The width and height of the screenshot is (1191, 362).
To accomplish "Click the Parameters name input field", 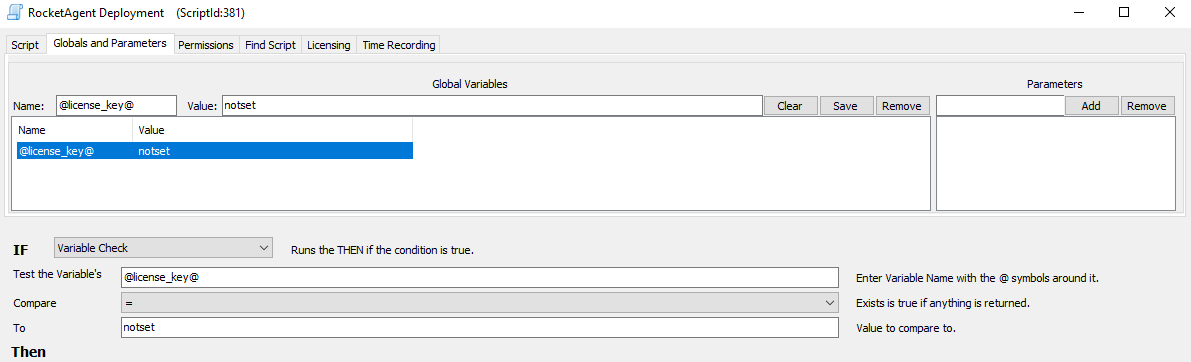I will (1000, 105).
